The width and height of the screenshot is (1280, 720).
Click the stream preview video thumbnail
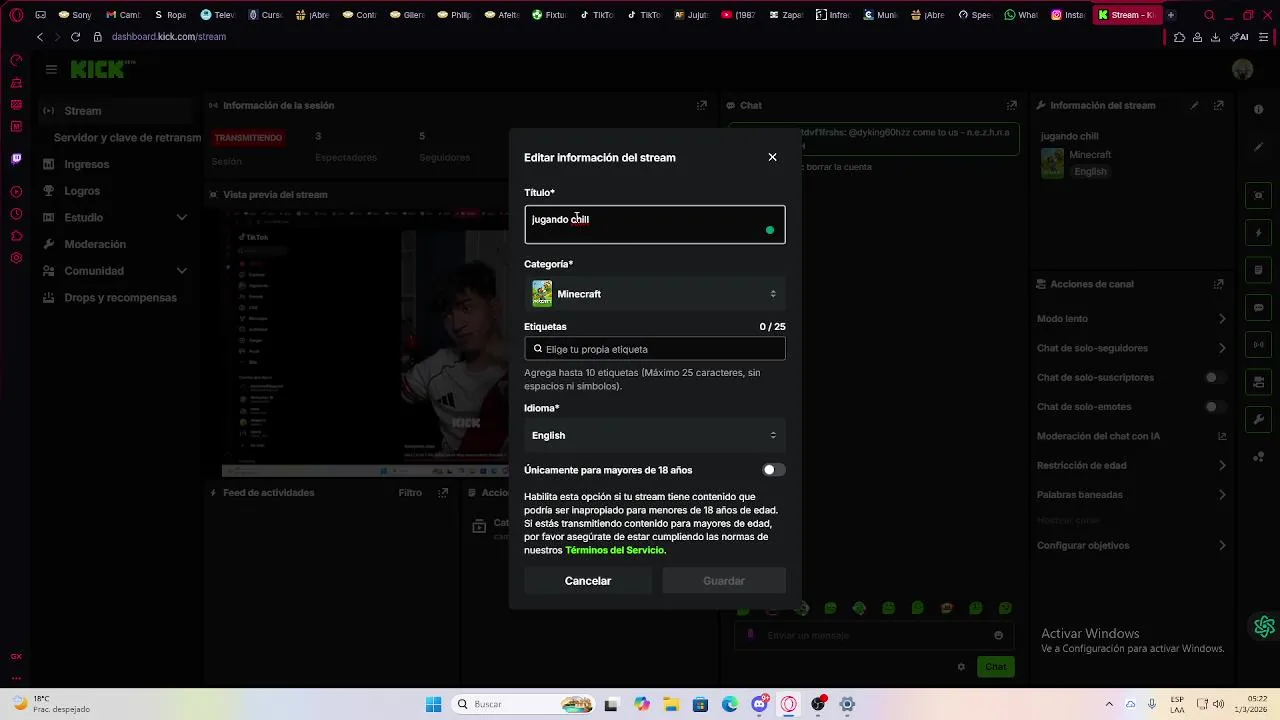pos(365,345)
